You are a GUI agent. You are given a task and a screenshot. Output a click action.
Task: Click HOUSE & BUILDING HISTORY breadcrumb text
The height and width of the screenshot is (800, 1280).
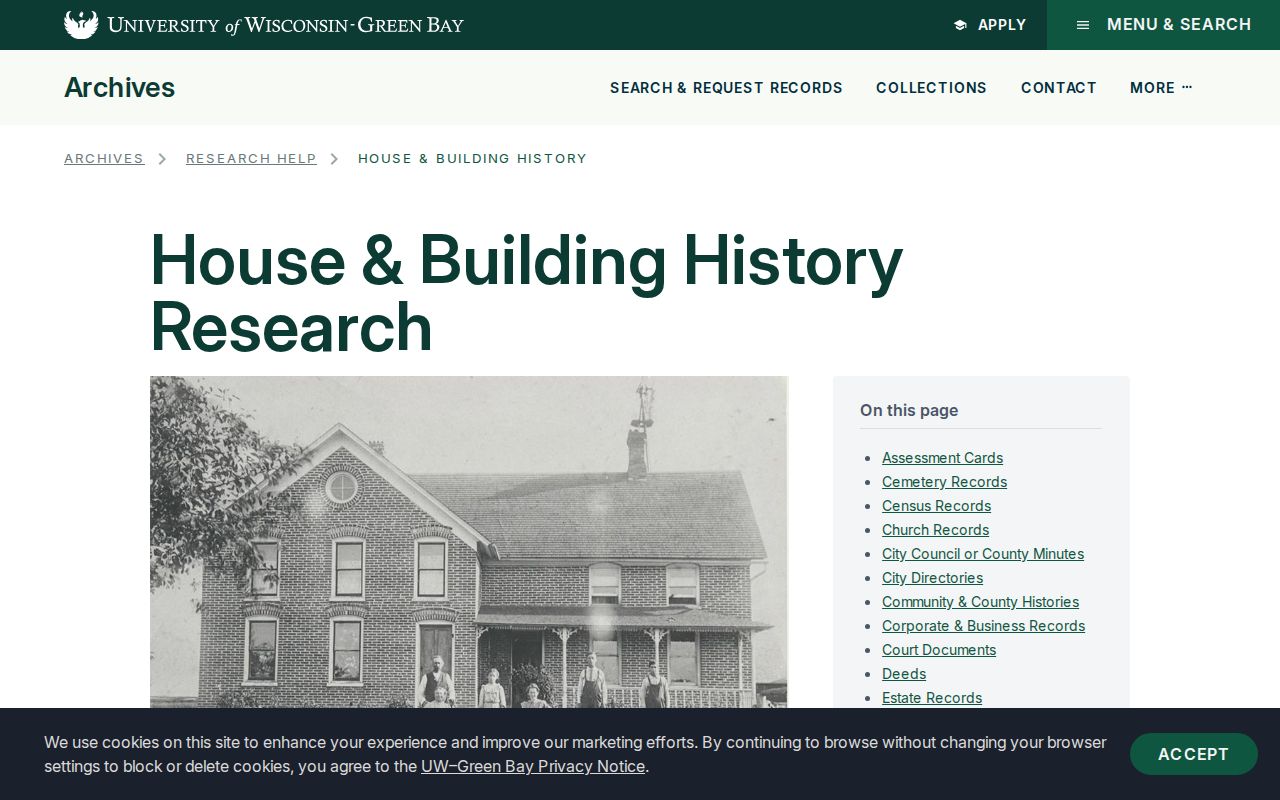pos(472,158)
